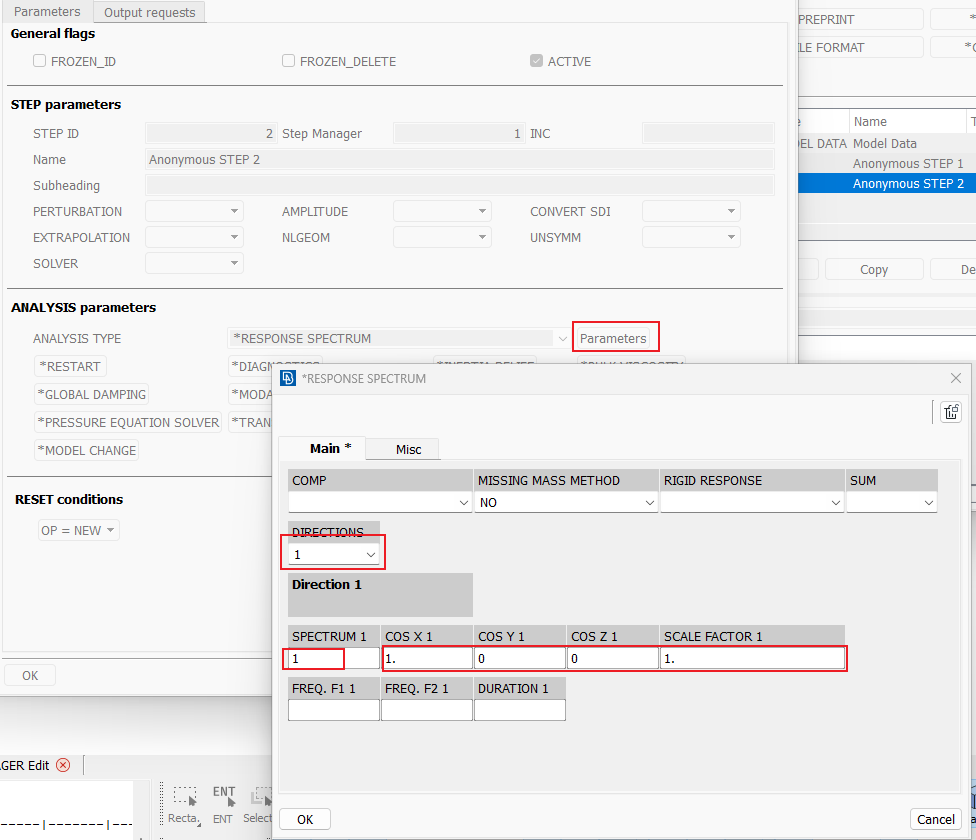Click the Parameters button next to ANALYSIS TYPE
This screenshot has width=976, height=840.
pyautogui.click(x=613, y=338)
